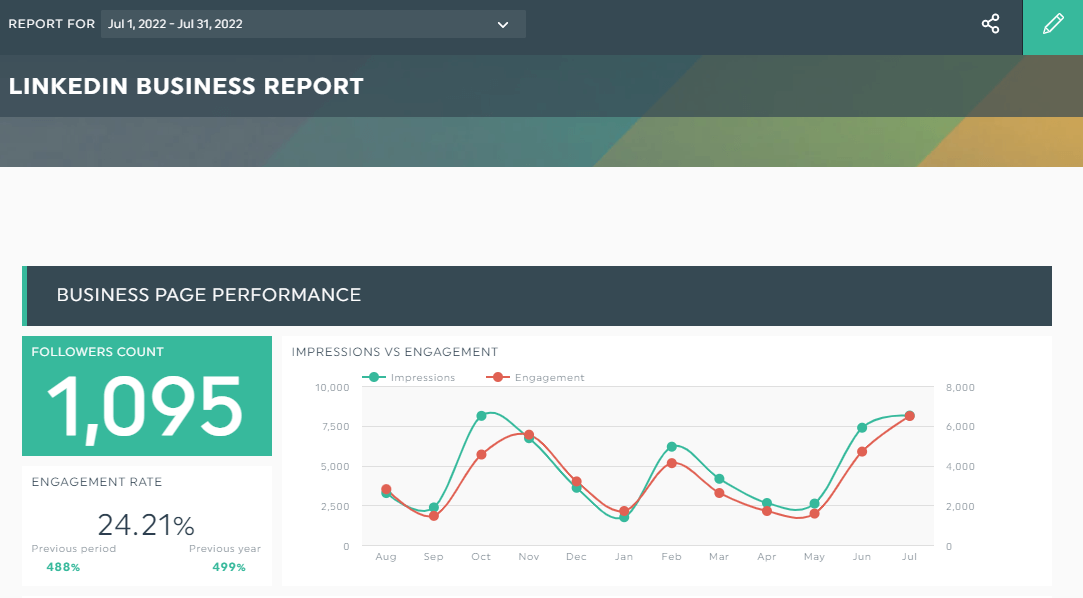The height and width of the screenshot is (598, 1083).
Task: Click the Jun impressions data point
Action: click(x=862, y=427)
